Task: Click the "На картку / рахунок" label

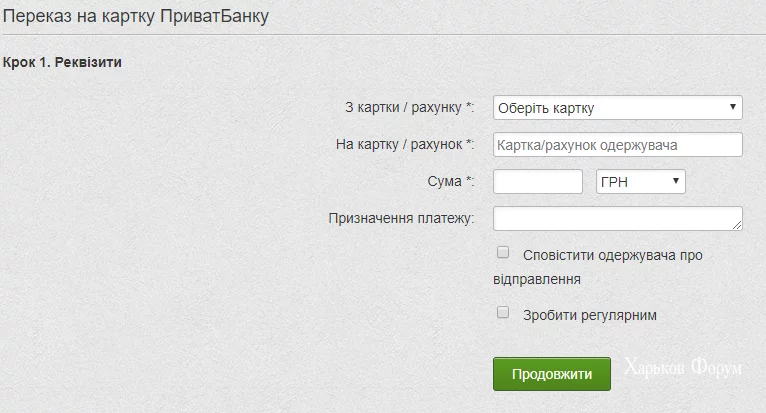Action: click(405, 145)
